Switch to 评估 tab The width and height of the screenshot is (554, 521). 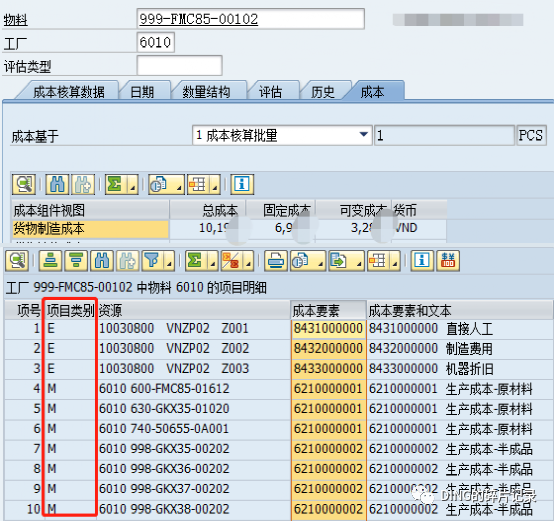(x=270, y=92)
